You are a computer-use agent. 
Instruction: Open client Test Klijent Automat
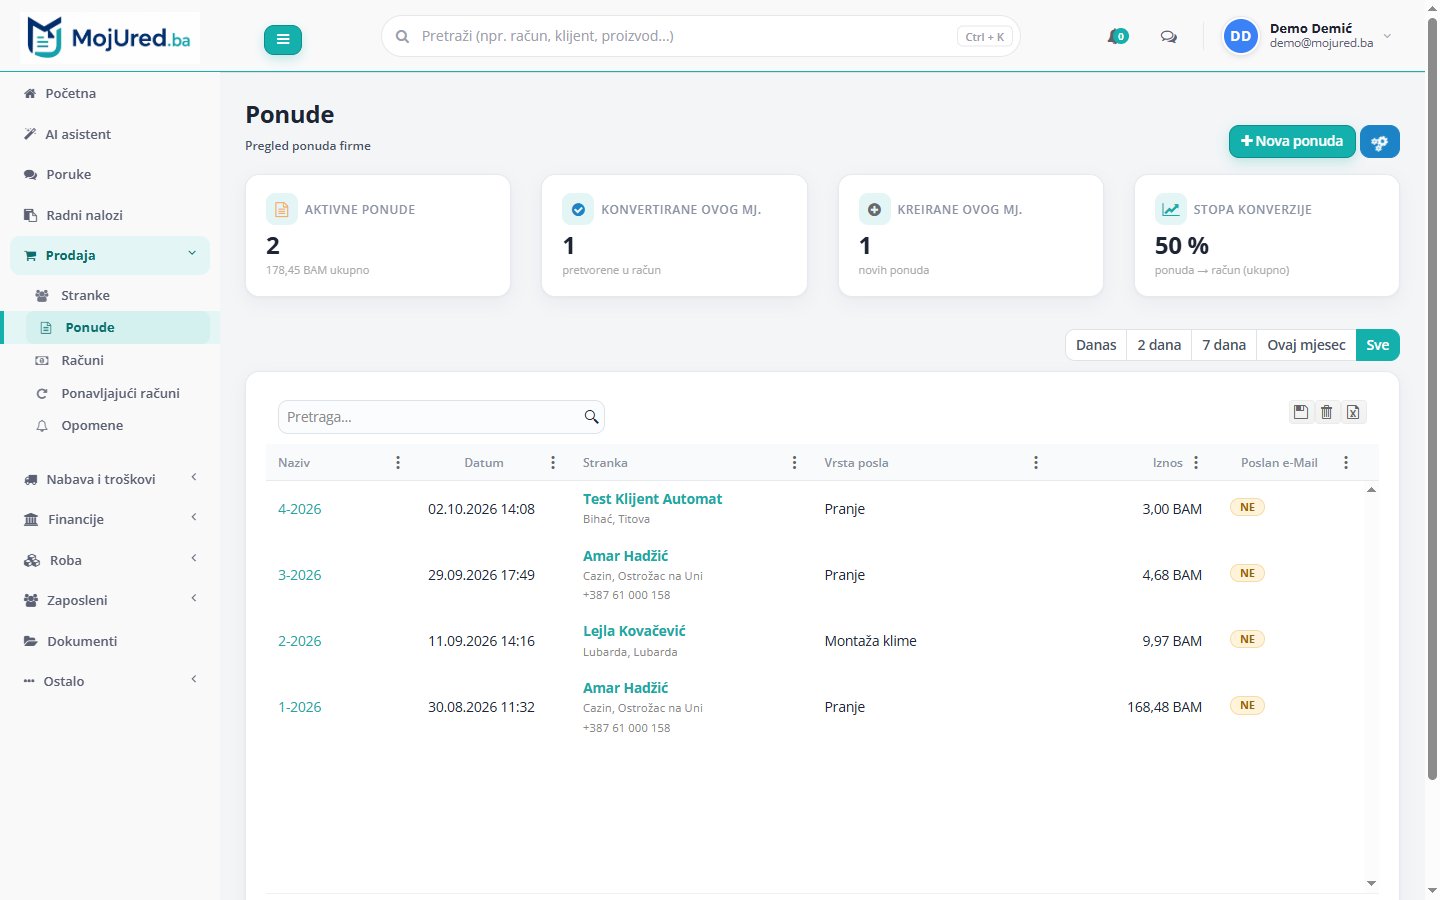click(x=652, y=499)
